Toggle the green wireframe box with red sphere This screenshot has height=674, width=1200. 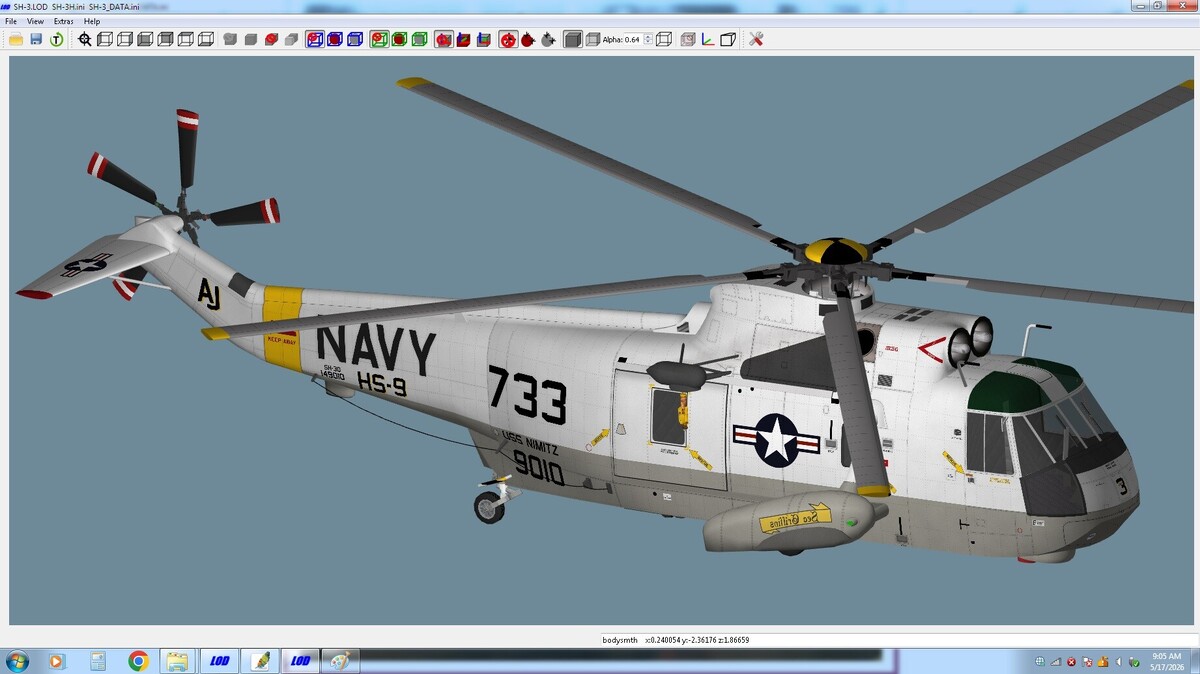[379, 39]
